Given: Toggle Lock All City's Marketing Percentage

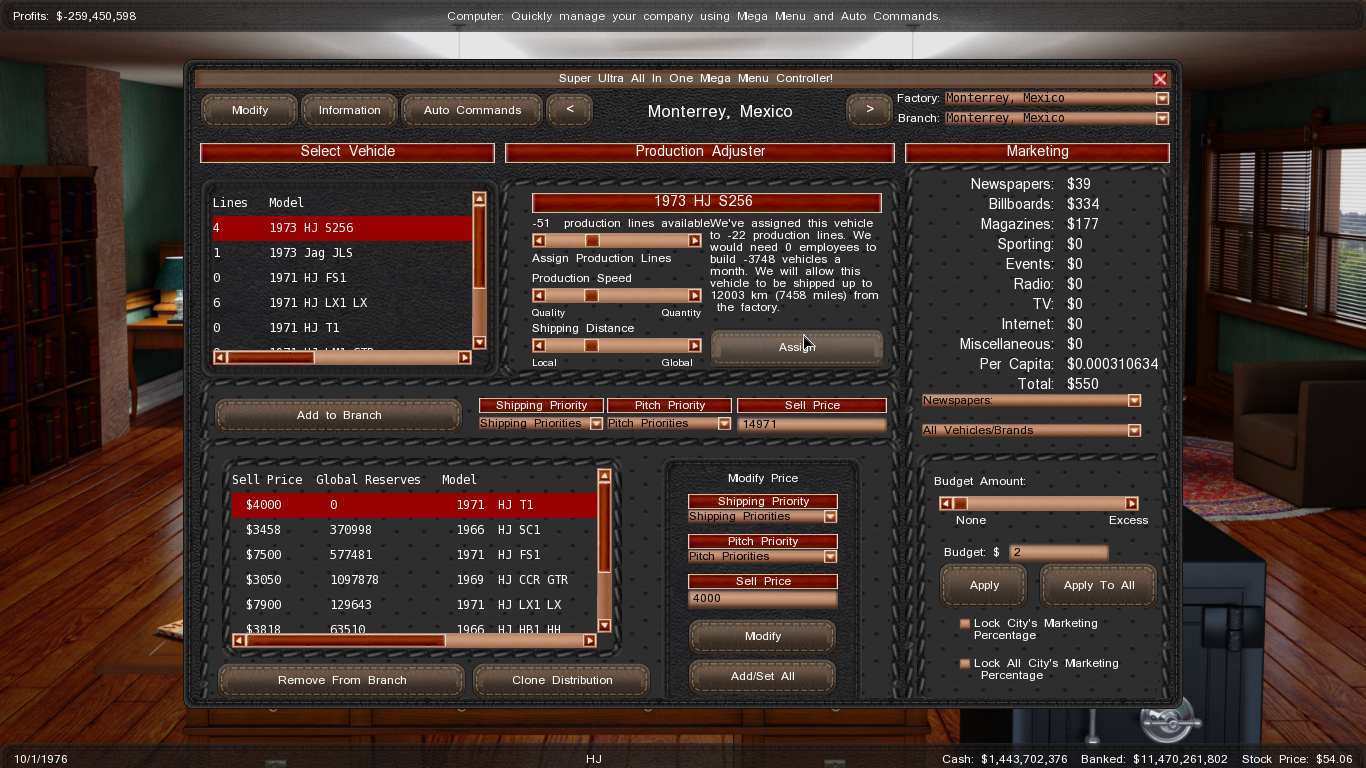Looking at the screenshot, I should tap(965, 664).
